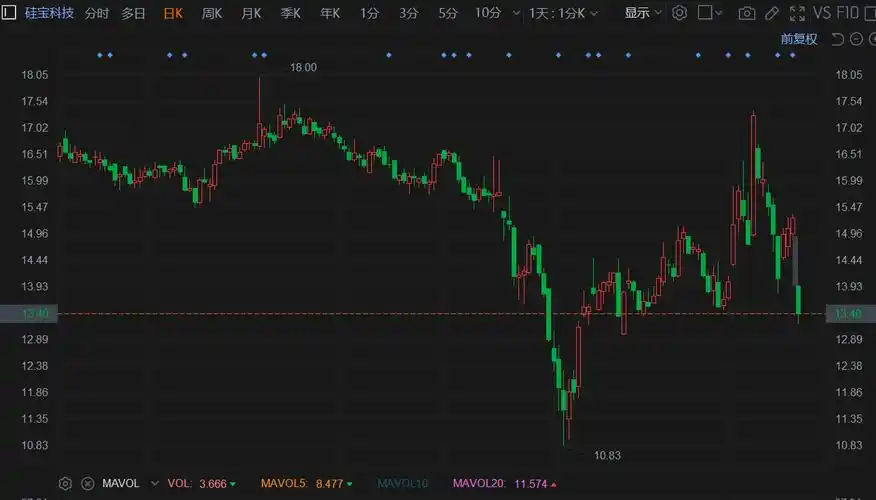Switch to the 分时 tab

(x=96, y=13)
